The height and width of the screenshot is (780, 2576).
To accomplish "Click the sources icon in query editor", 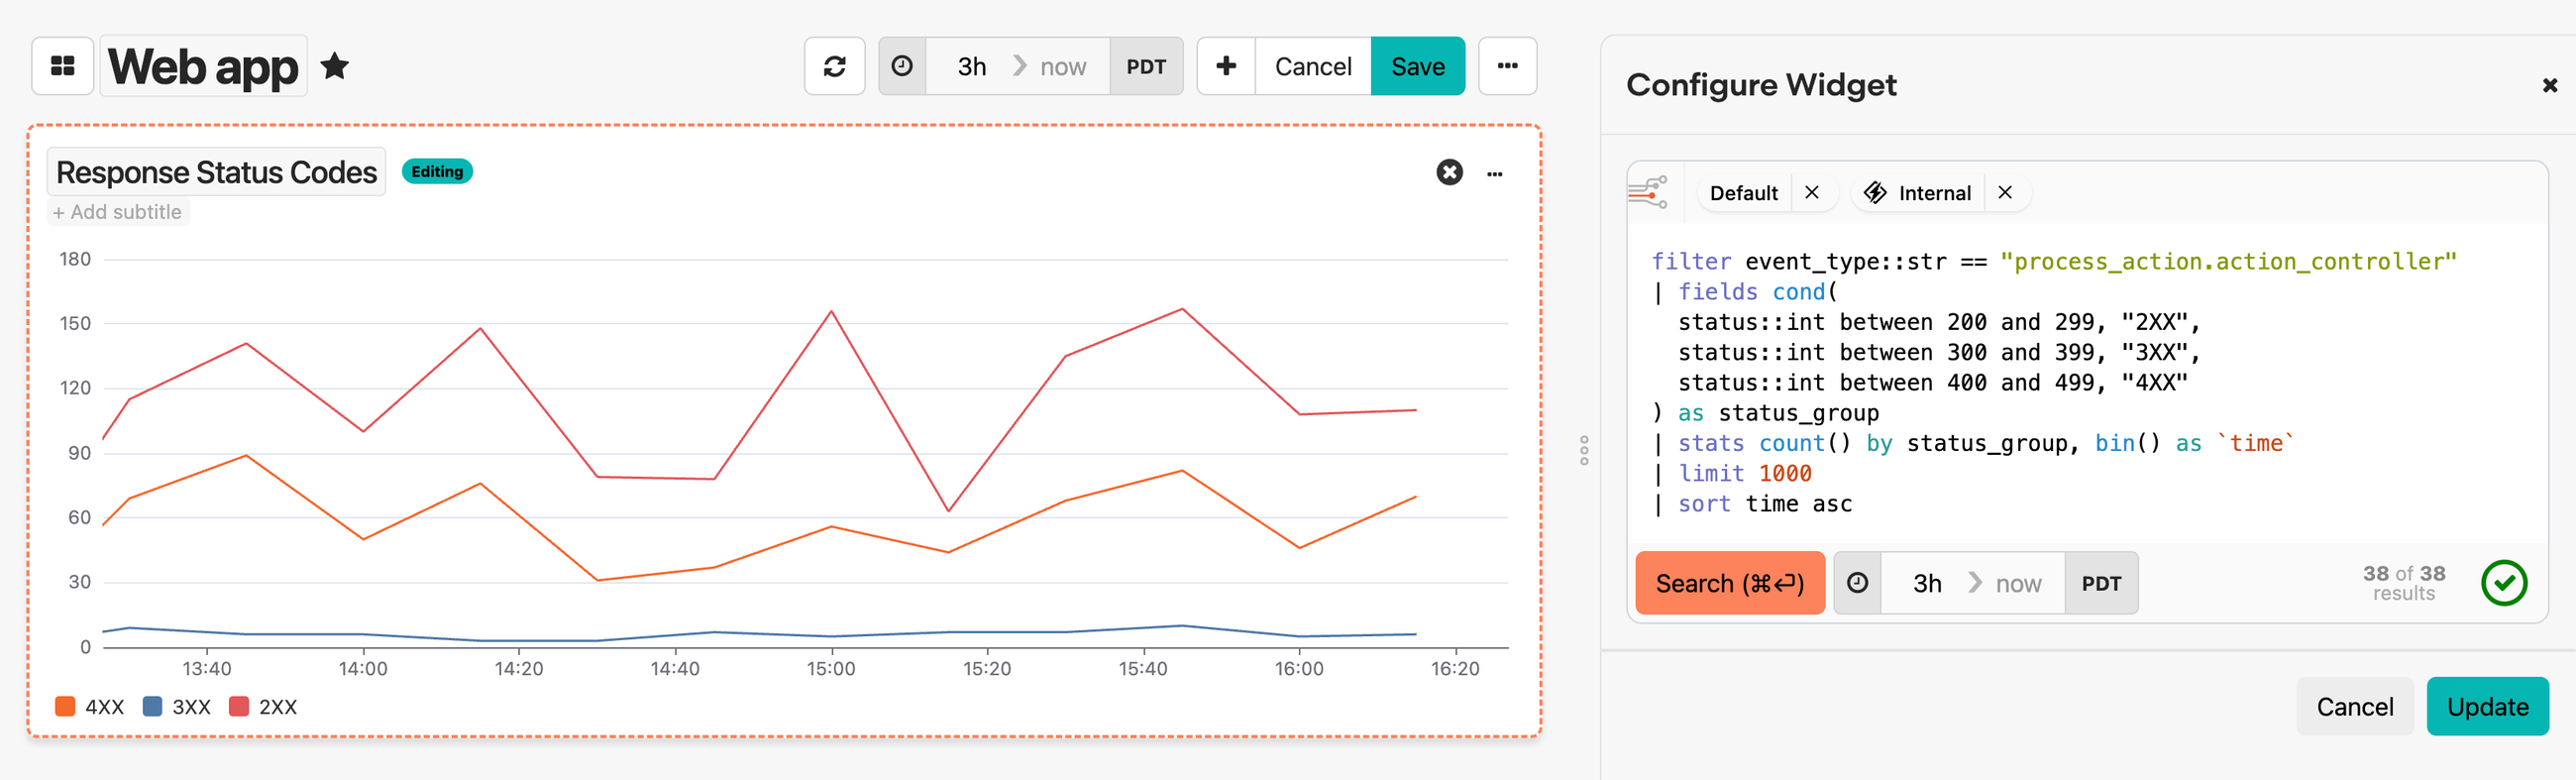I will (x=1648, y=191).
